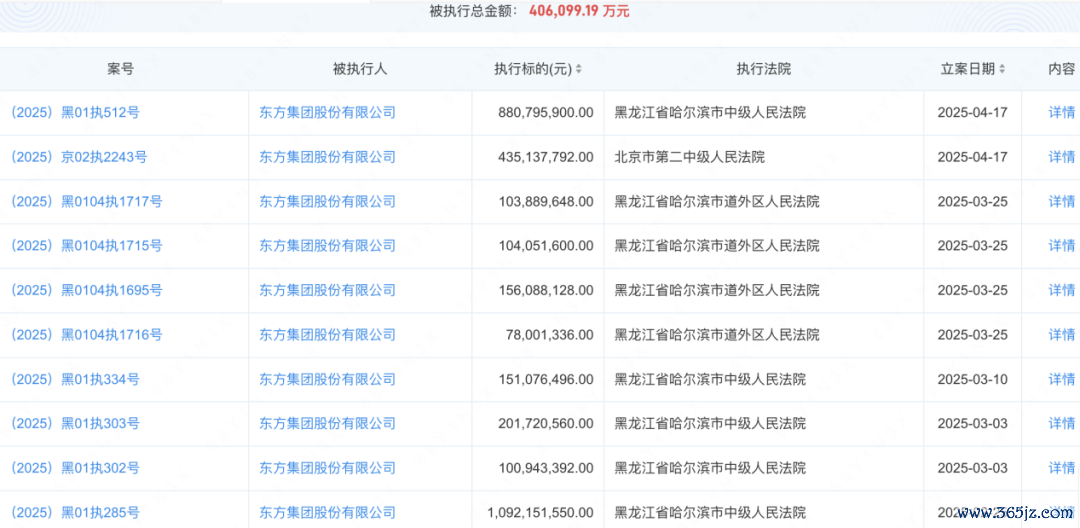Screen dimensions: 1080x528
Task: Open 东方集团股份有限公司 in the 黑01执303号 row
Action: coord(328,423)
